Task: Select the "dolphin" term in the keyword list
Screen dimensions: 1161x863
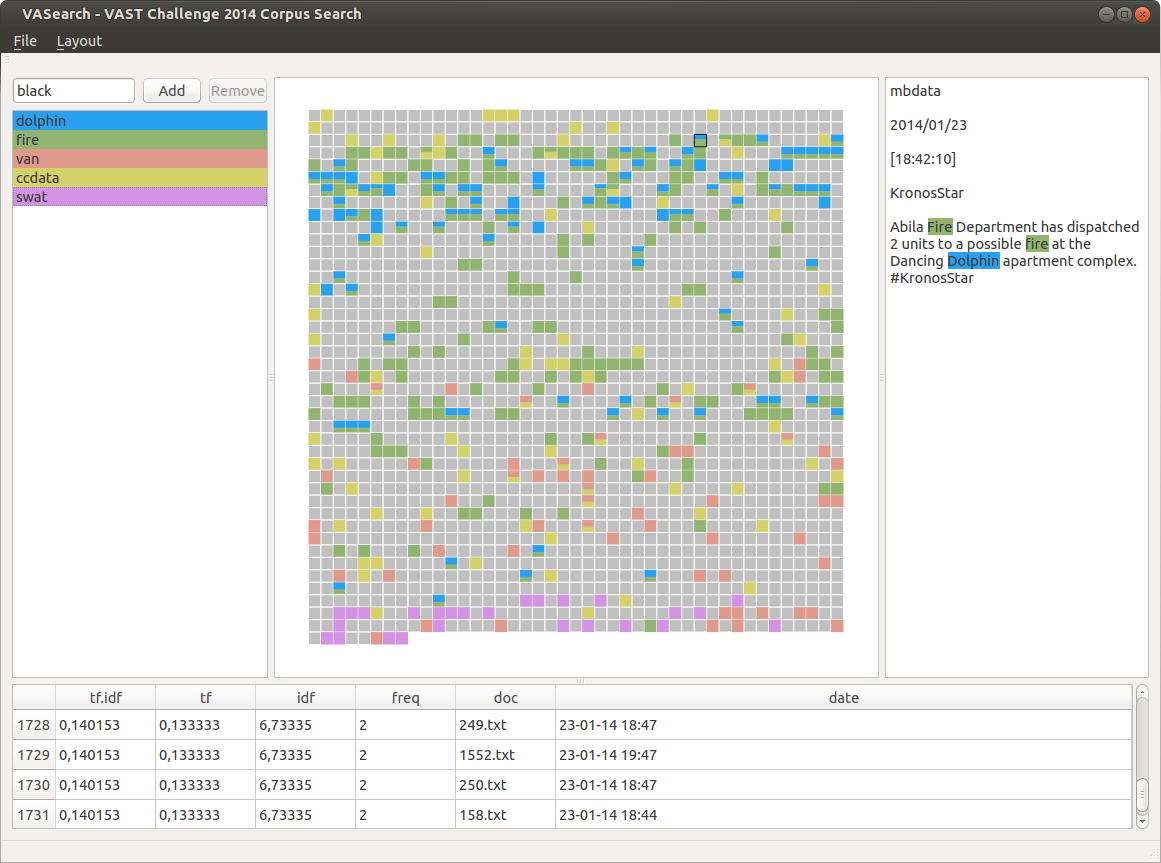Action: 140,121
